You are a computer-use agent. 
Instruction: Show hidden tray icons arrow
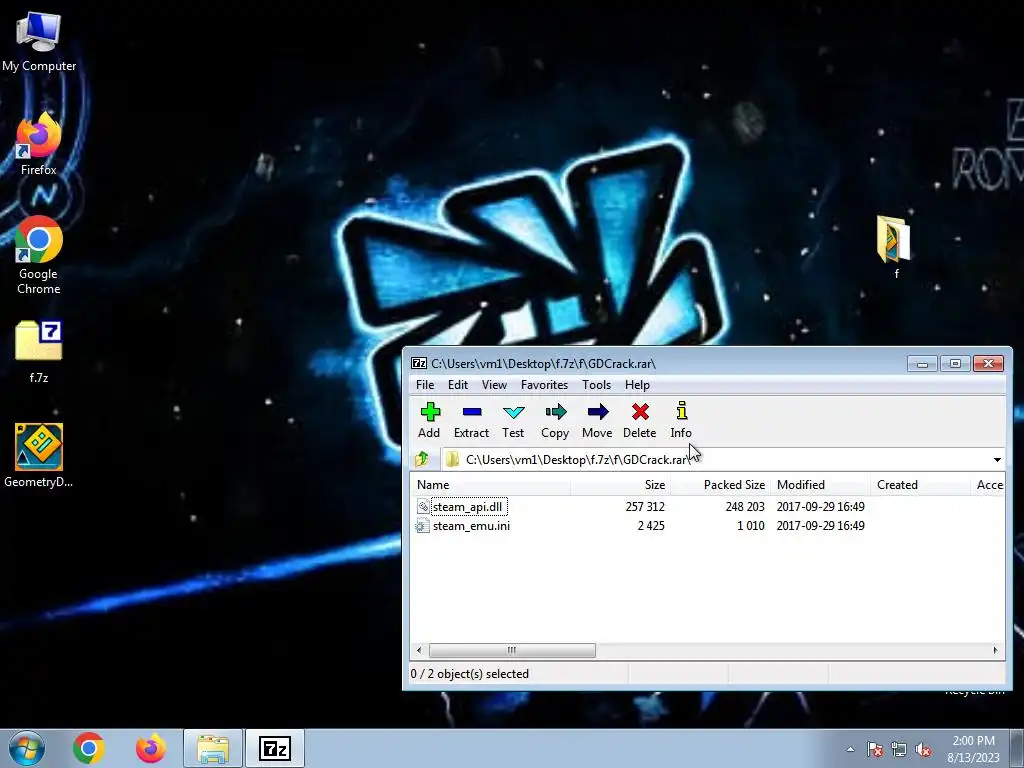[850, 749]
